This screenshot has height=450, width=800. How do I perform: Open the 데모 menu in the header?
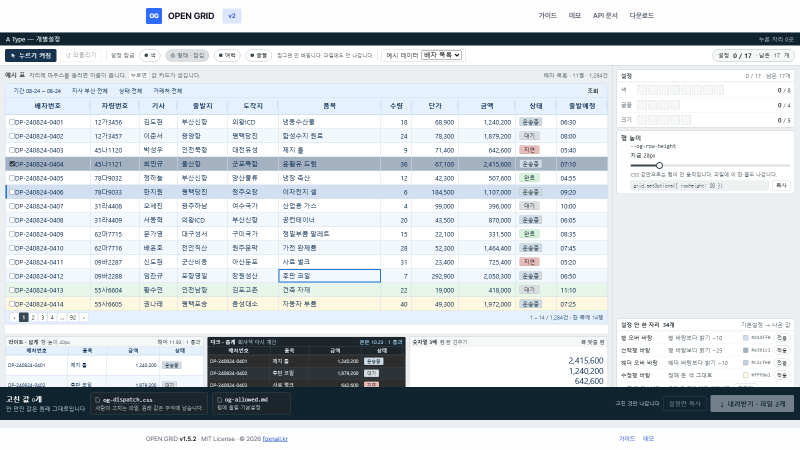coord(574,16)
